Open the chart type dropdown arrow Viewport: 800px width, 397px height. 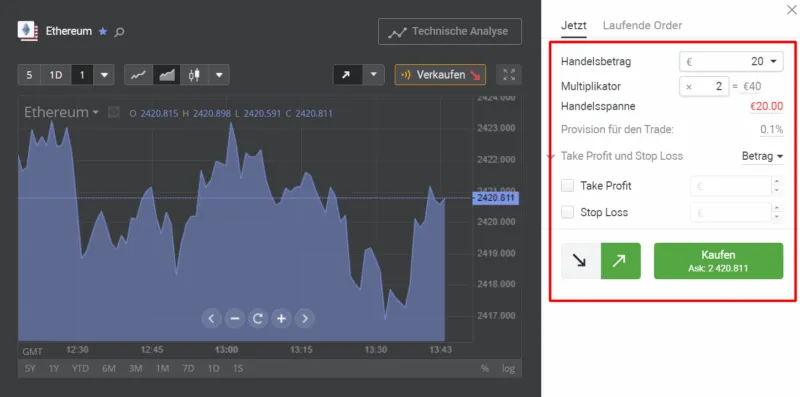tap(219, 75)
